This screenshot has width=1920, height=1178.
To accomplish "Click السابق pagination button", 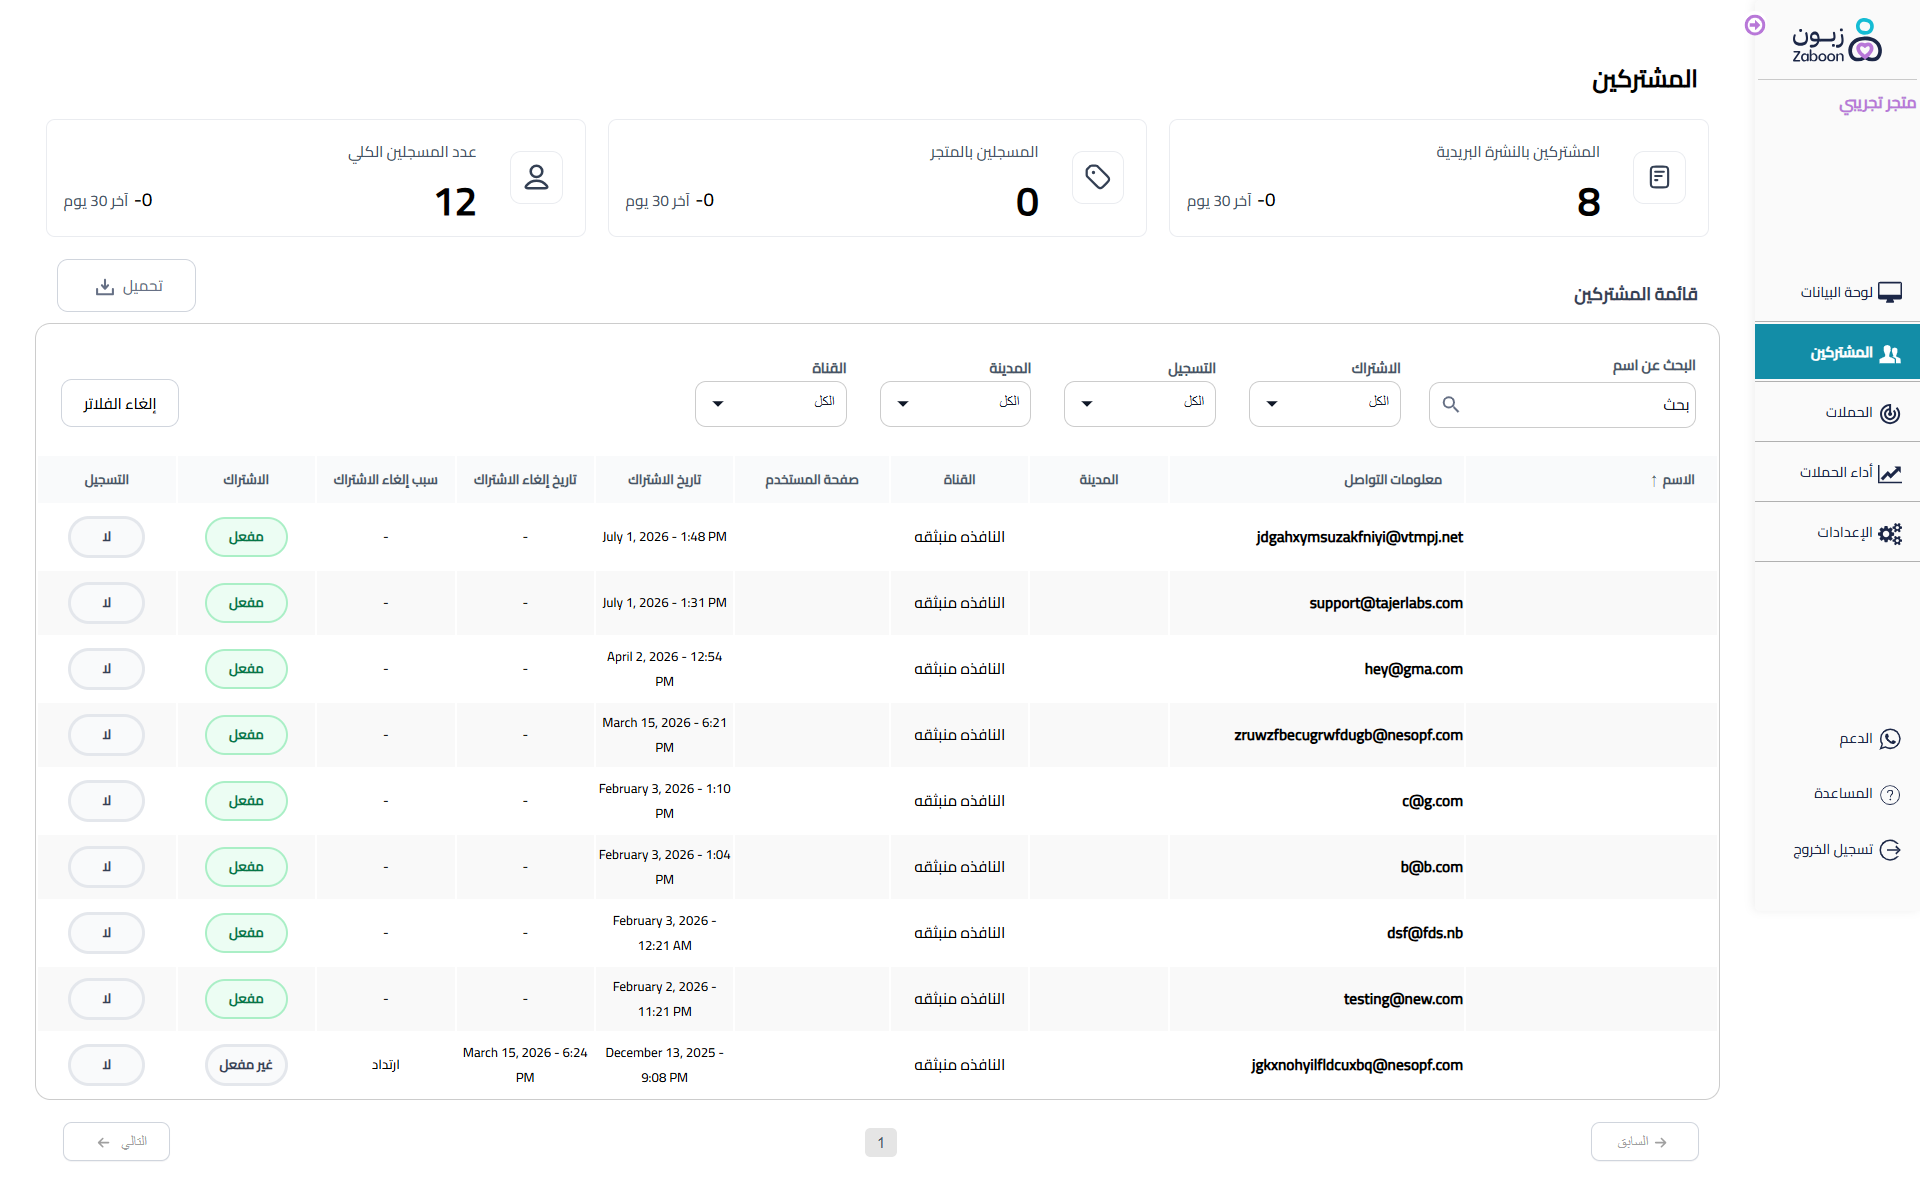I will (x=1644, y=1141).
